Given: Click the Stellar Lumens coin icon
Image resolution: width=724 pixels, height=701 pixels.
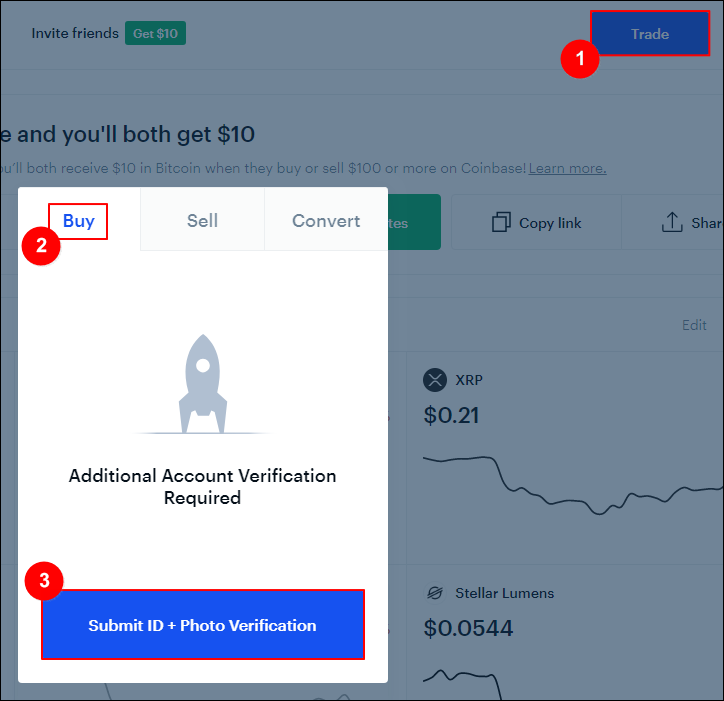Looking at the screenshot, I should (435, 592).
